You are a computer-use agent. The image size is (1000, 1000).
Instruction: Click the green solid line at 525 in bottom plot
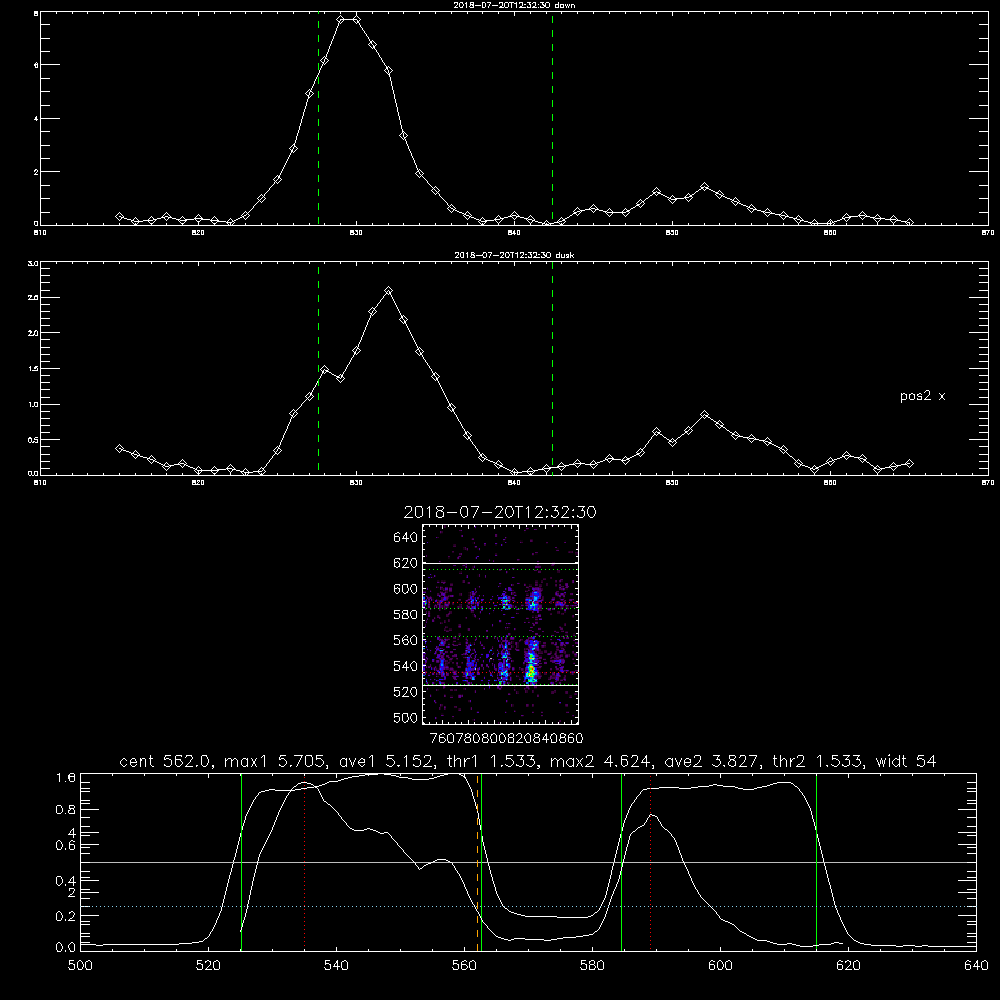point(241,862)
